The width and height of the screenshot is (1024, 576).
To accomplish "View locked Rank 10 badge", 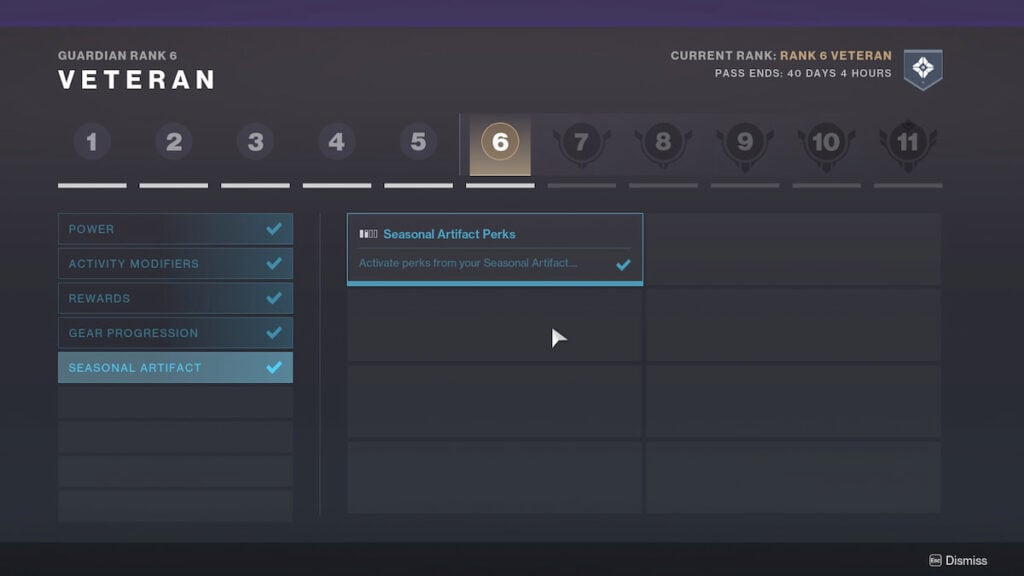I will pos(826,144).
